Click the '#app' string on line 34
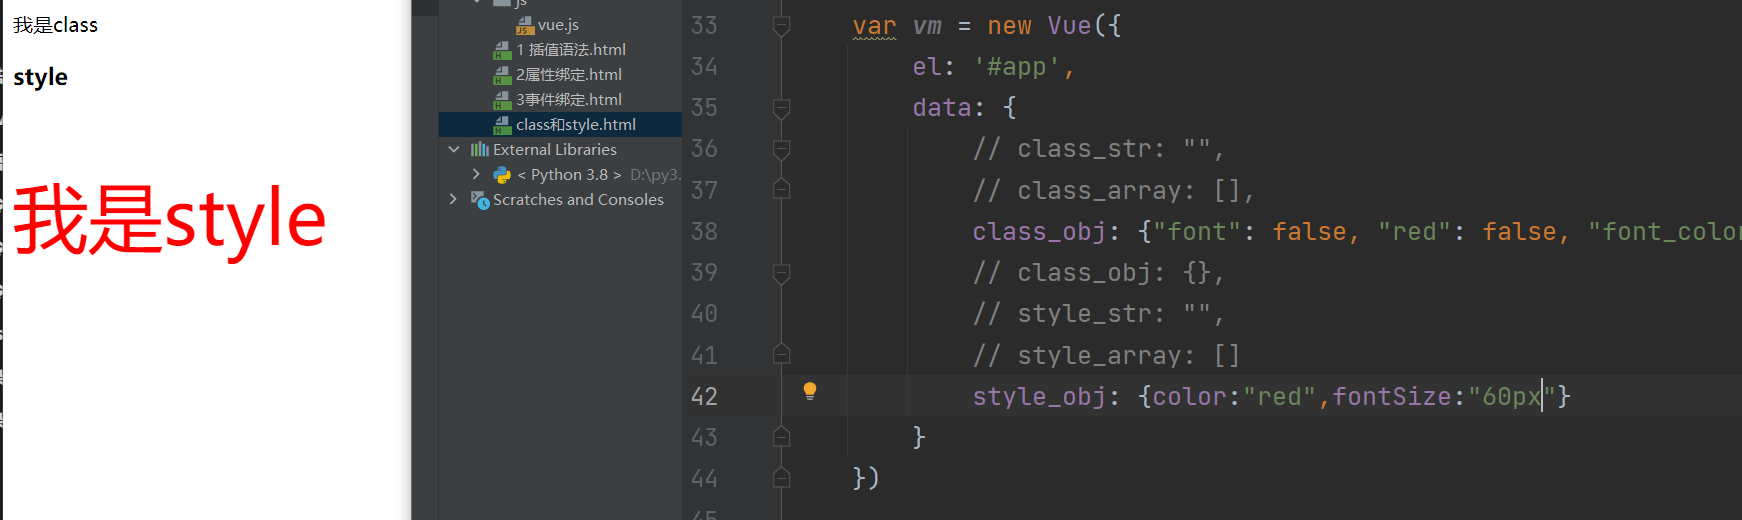Screen dimensions: 1742x520 (1017, 67)
